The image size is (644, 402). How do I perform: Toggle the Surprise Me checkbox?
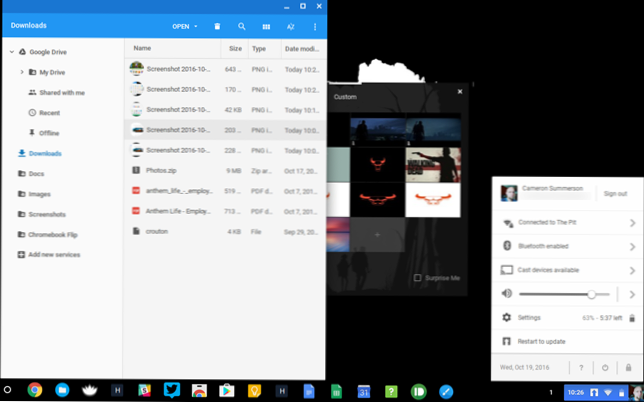point(417,278)
